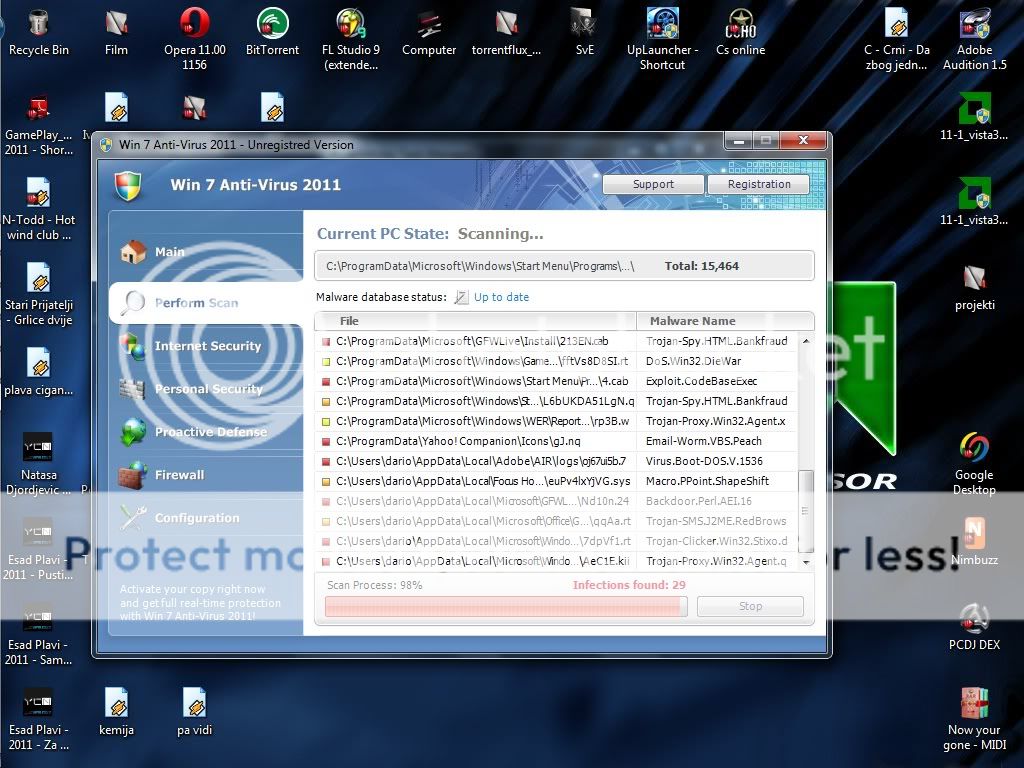This screenshot has width=1024, height=768.
Task: Click the Support button
Action: tap(653, 184)
